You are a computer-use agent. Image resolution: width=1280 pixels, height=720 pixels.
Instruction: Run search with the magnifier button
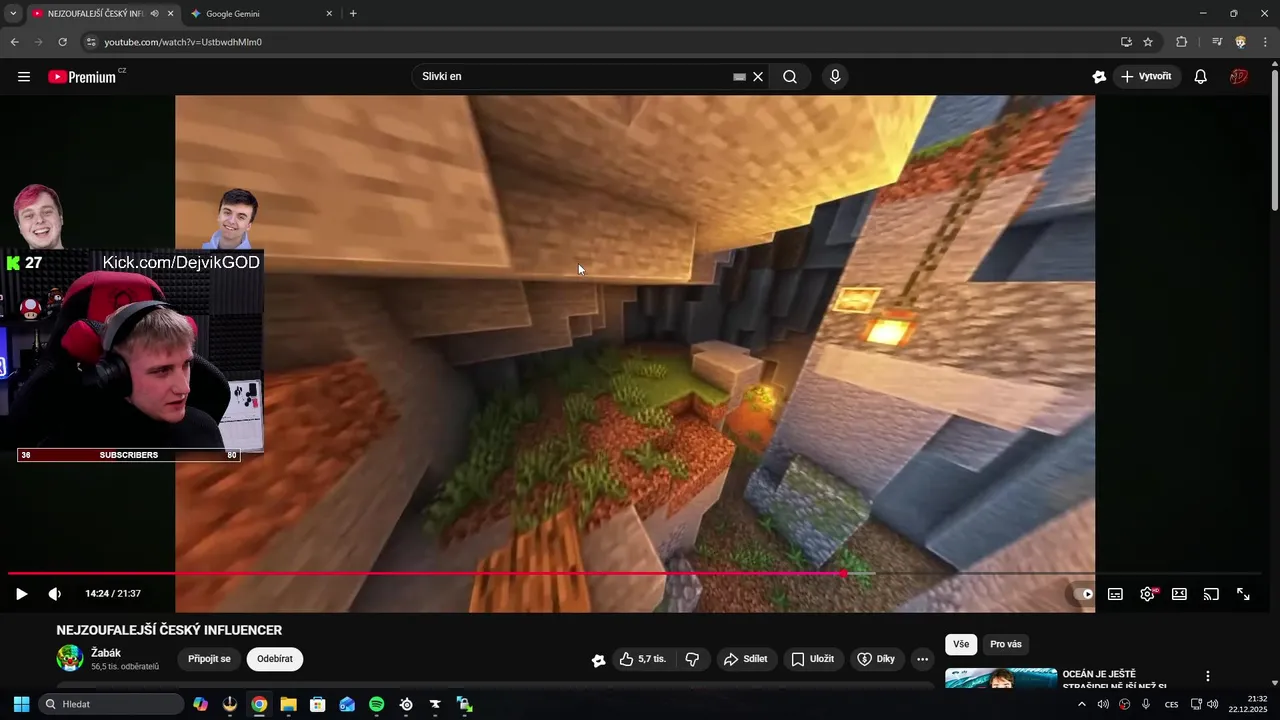click(x=790, y=77)
